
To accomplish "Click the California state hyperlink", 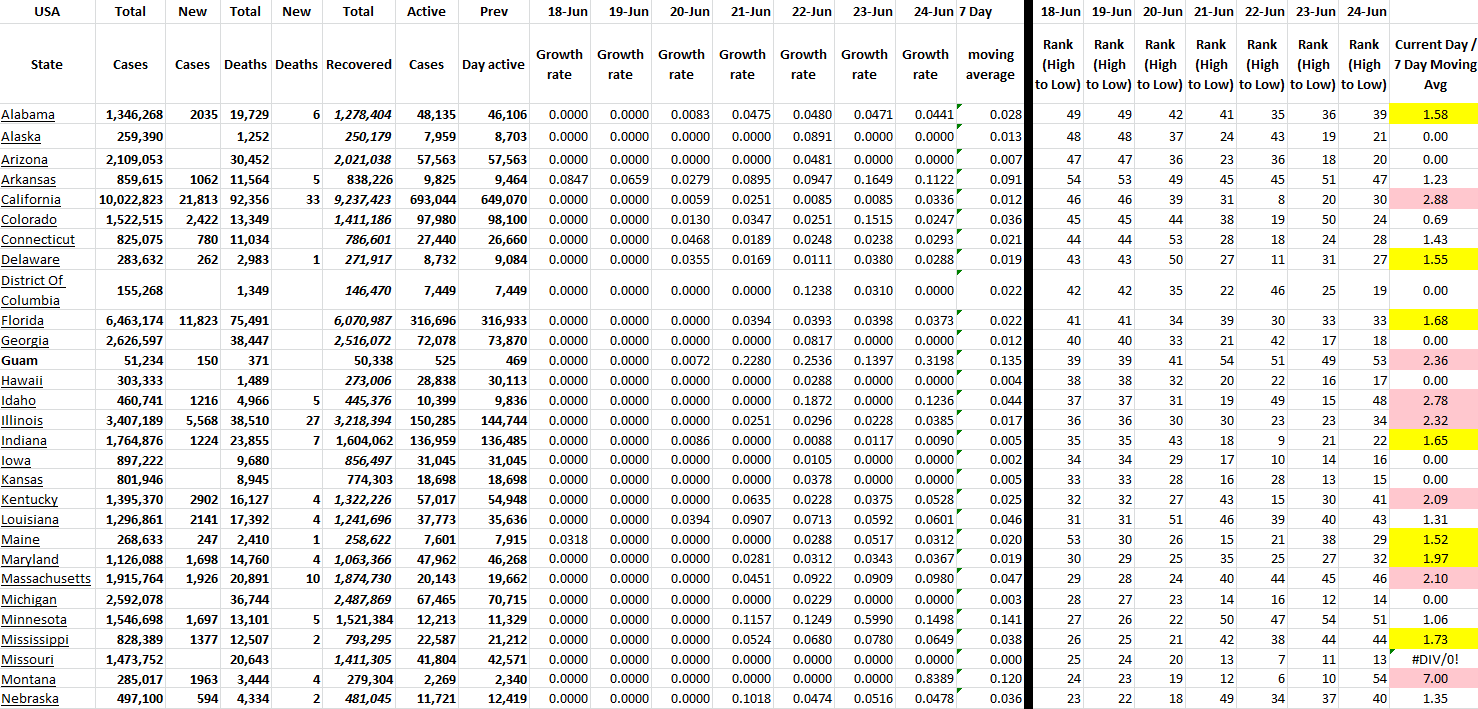I will (x=30, y=200).
